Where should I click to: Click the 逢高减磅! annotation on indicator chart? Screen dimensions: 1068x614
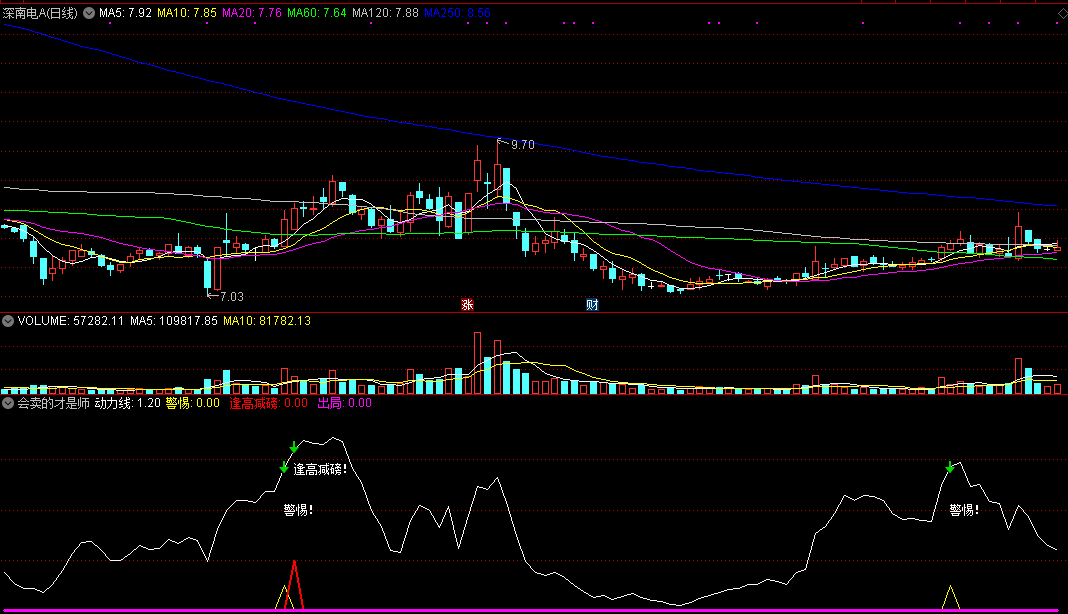coord(320,469)
